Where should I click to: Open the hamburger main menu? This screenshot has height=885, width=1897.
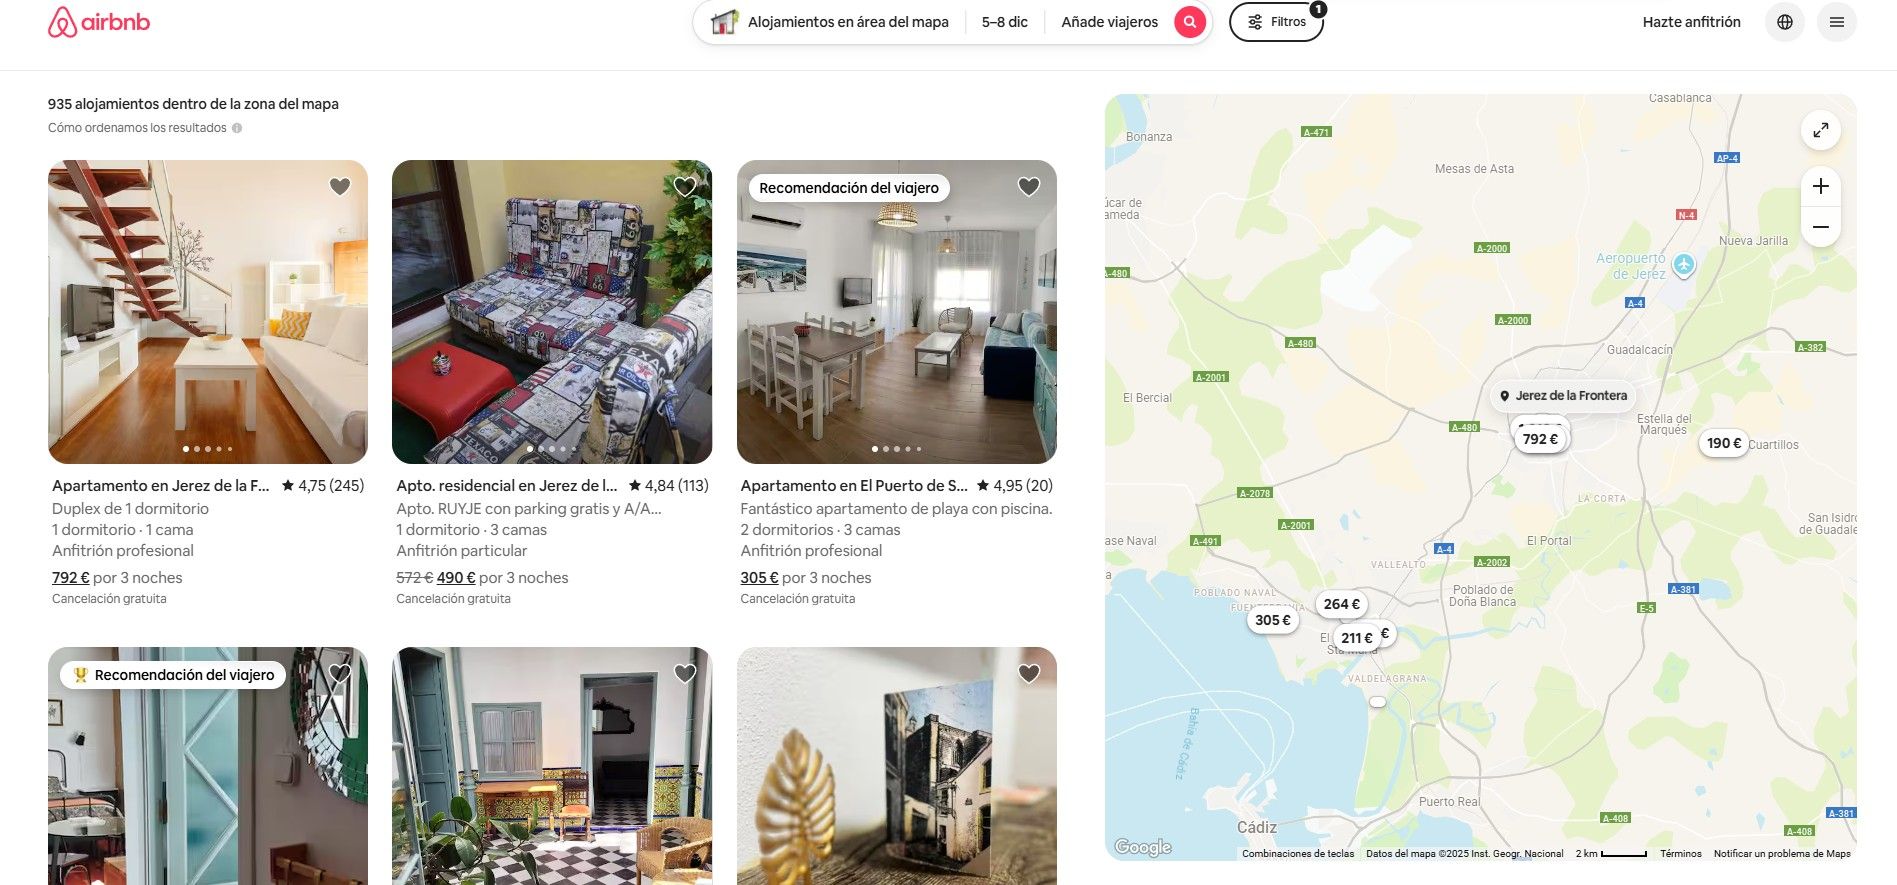(x=1837, y=22)
